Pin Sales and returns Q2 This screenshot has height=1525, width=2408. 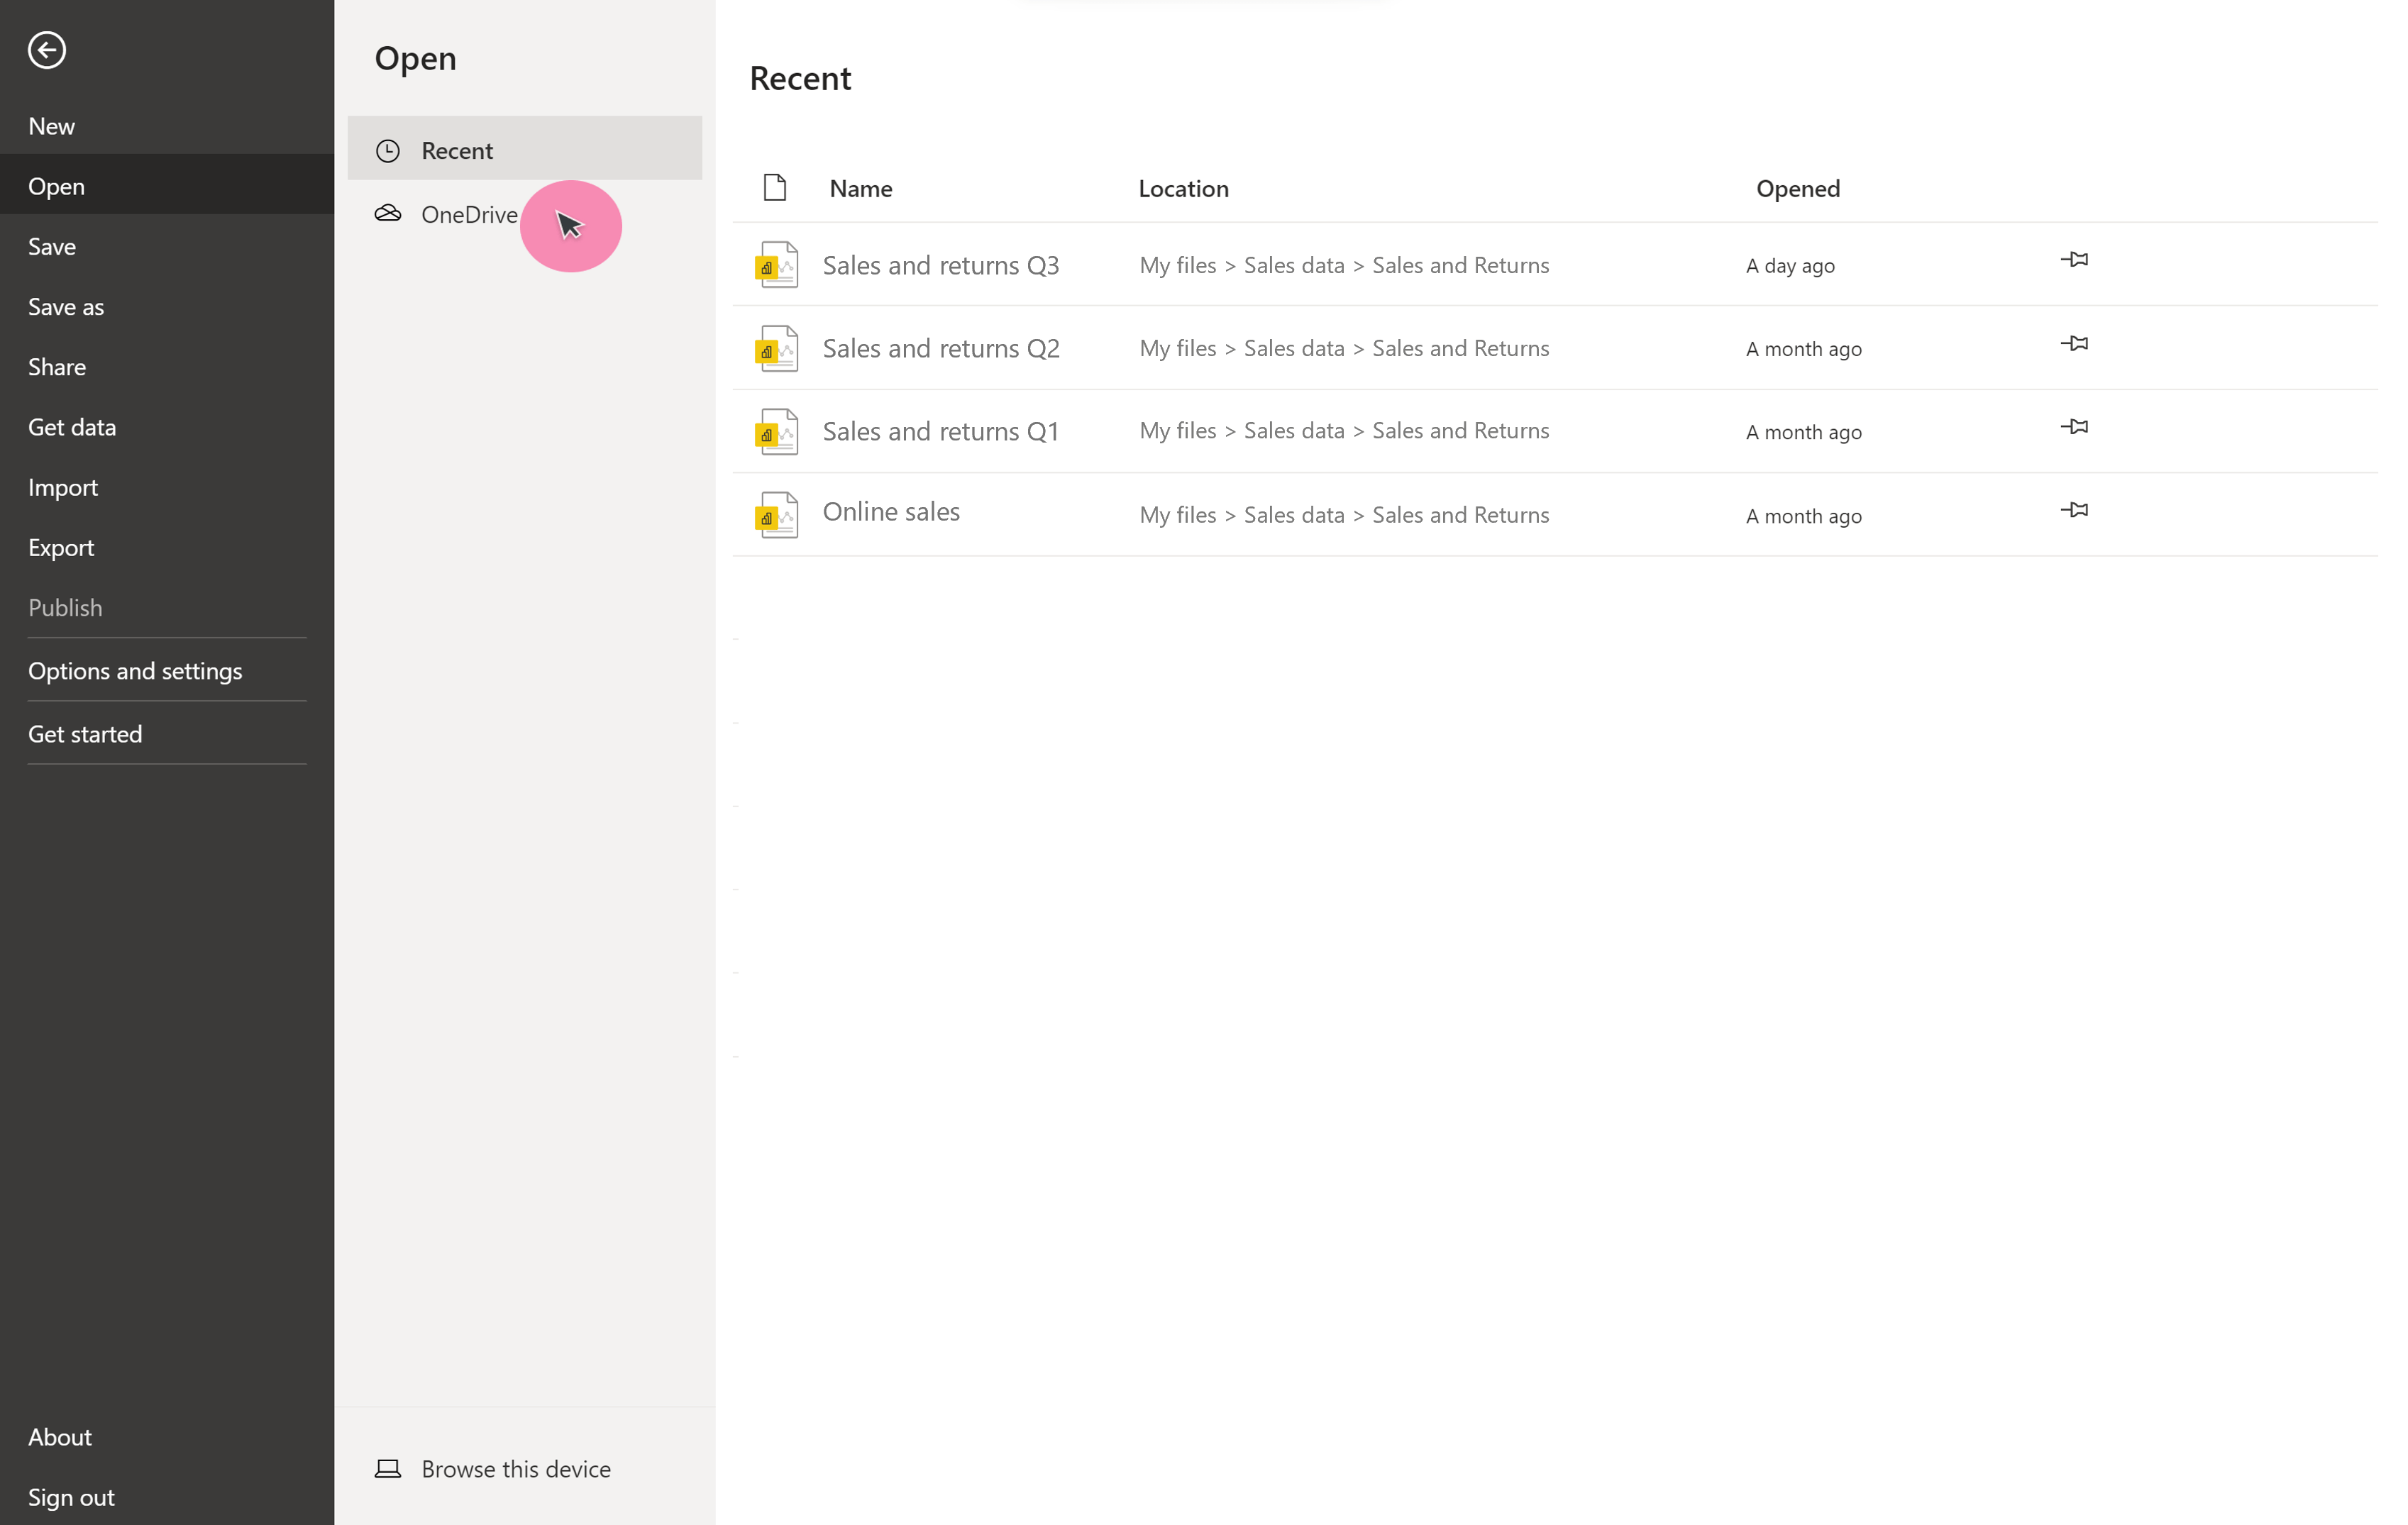coord(2076,342)
